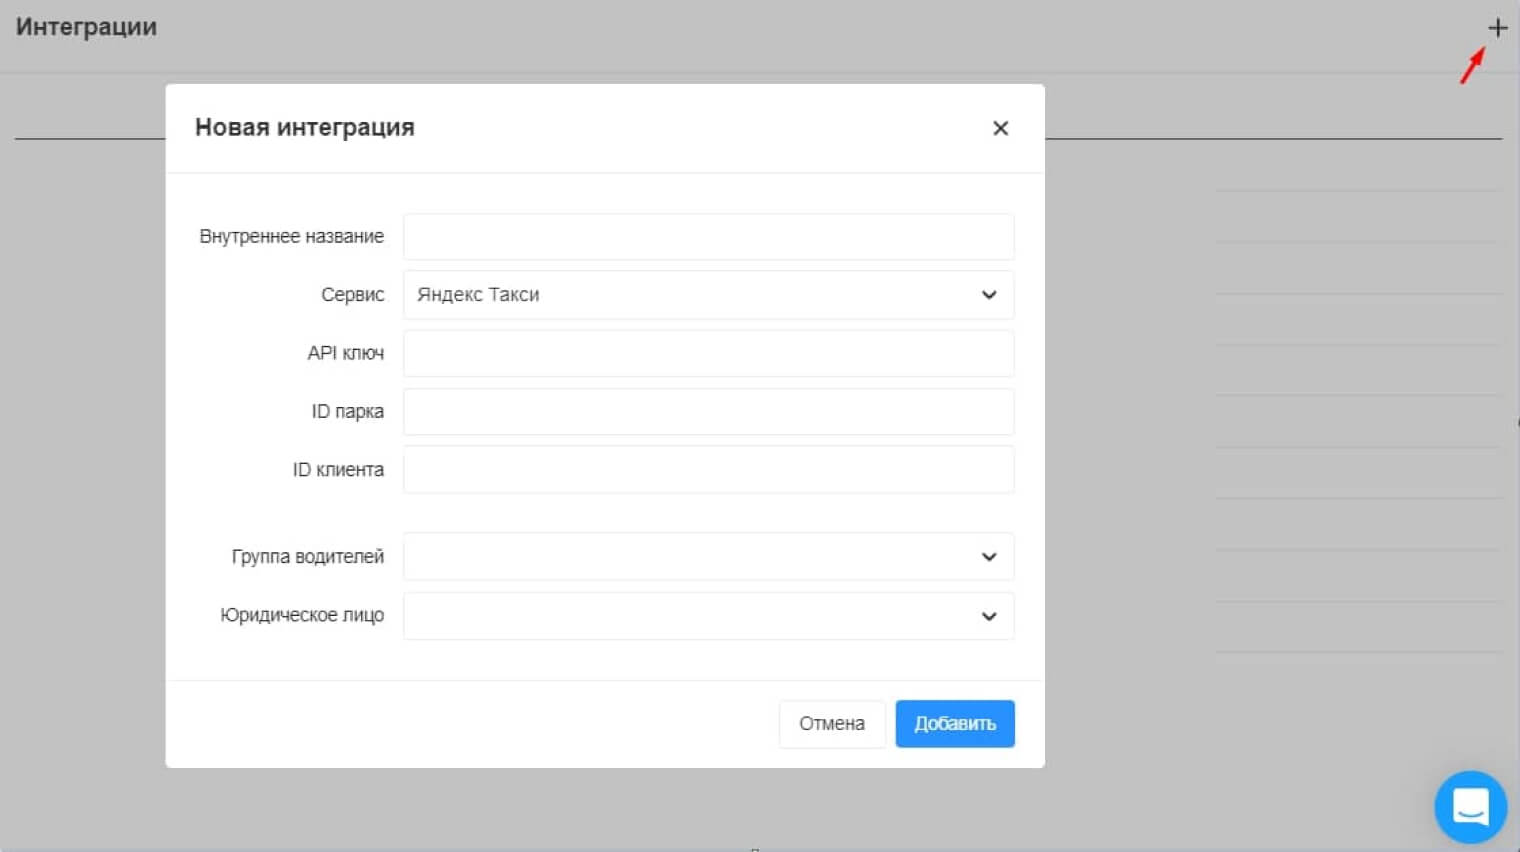Screen dimensions: 1520x852
Task: Click the chevron arrow in Сервис field
Action: (989, 295)
